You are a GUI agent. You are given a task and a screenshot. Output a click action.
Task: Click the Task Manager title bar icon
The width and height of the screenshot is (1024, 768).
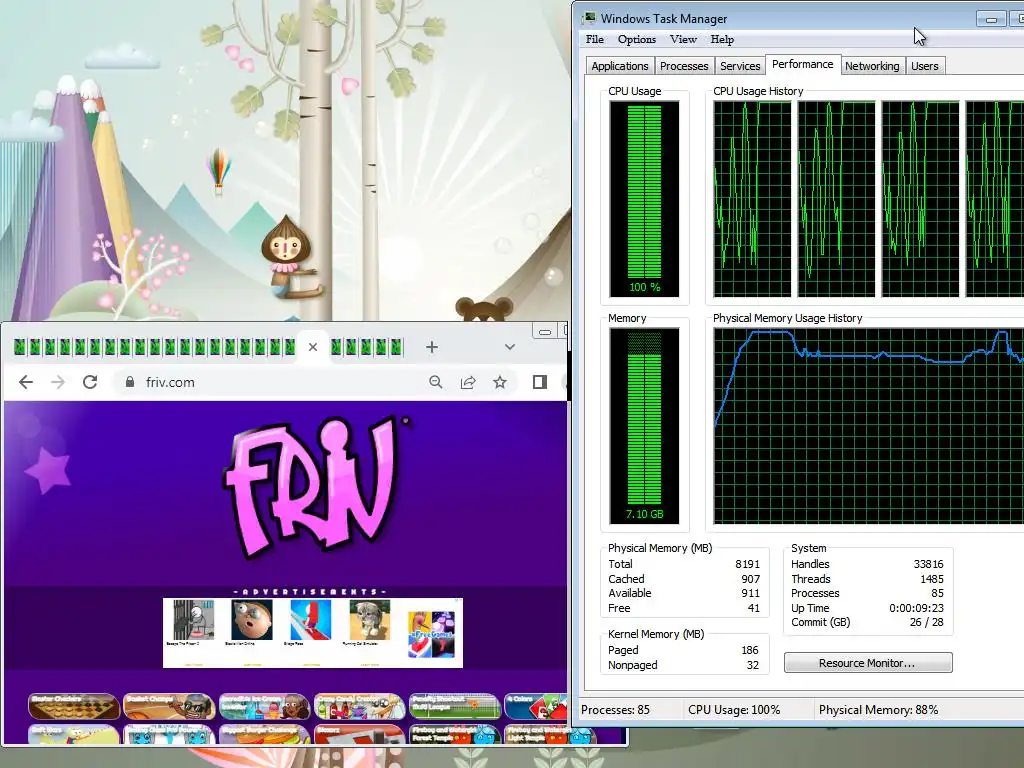[590, 18]
